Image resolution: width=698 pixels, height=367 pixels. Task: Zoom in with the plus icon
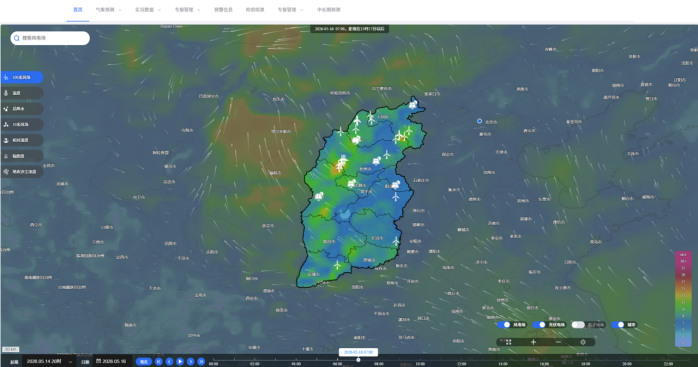tap(533, 342)
